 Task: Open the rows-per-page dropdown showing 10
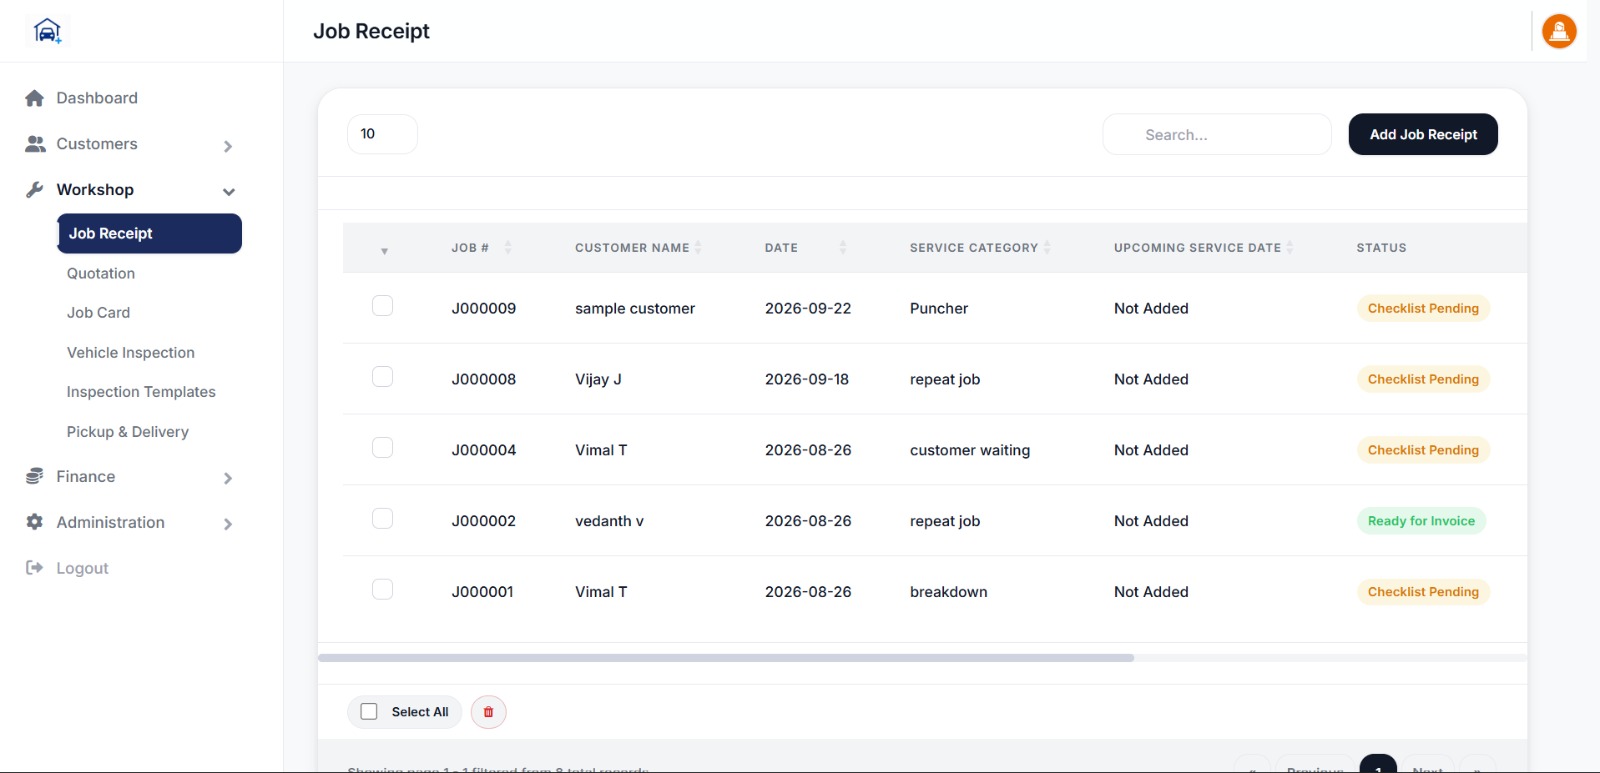coord(382,134)
